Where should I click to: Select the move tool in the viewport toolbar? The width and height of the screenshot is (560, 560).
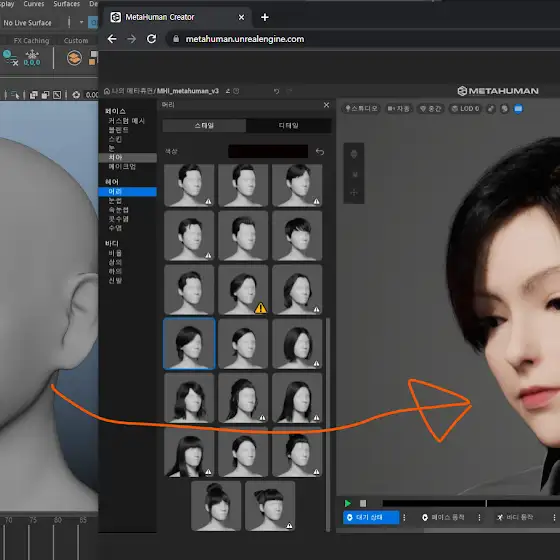pos(354,193)
